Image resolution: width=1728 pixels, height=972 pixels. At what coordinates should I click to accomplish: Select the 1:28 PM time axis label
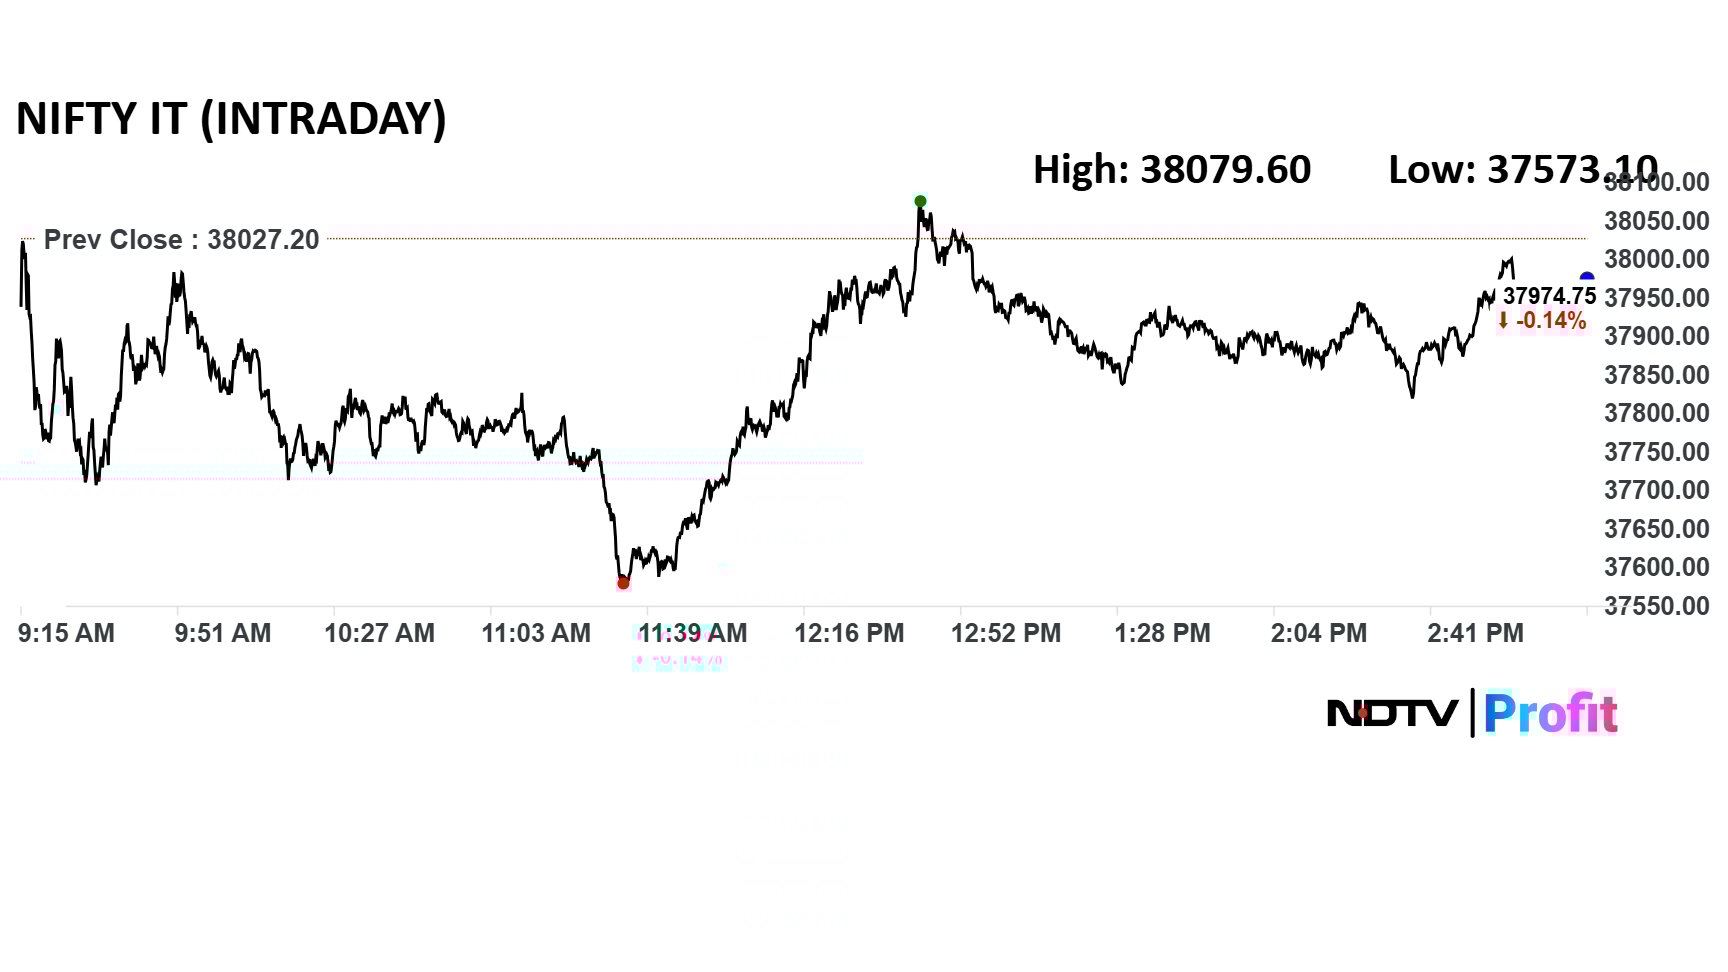coord(1162,633)
